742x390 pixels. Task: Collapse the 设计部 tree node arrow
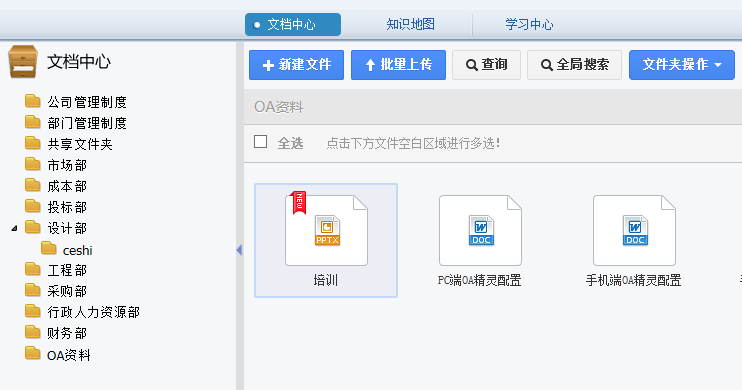(15, 228)
